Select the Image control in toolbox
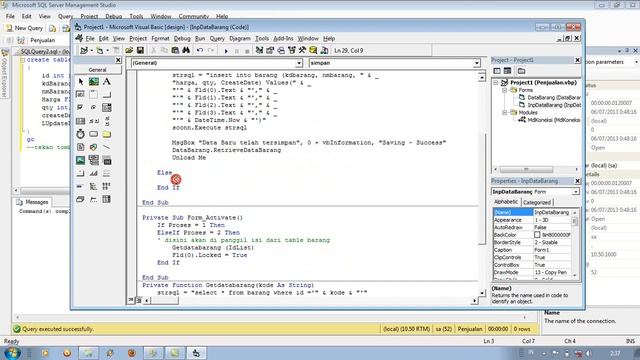 coord(80,160)
